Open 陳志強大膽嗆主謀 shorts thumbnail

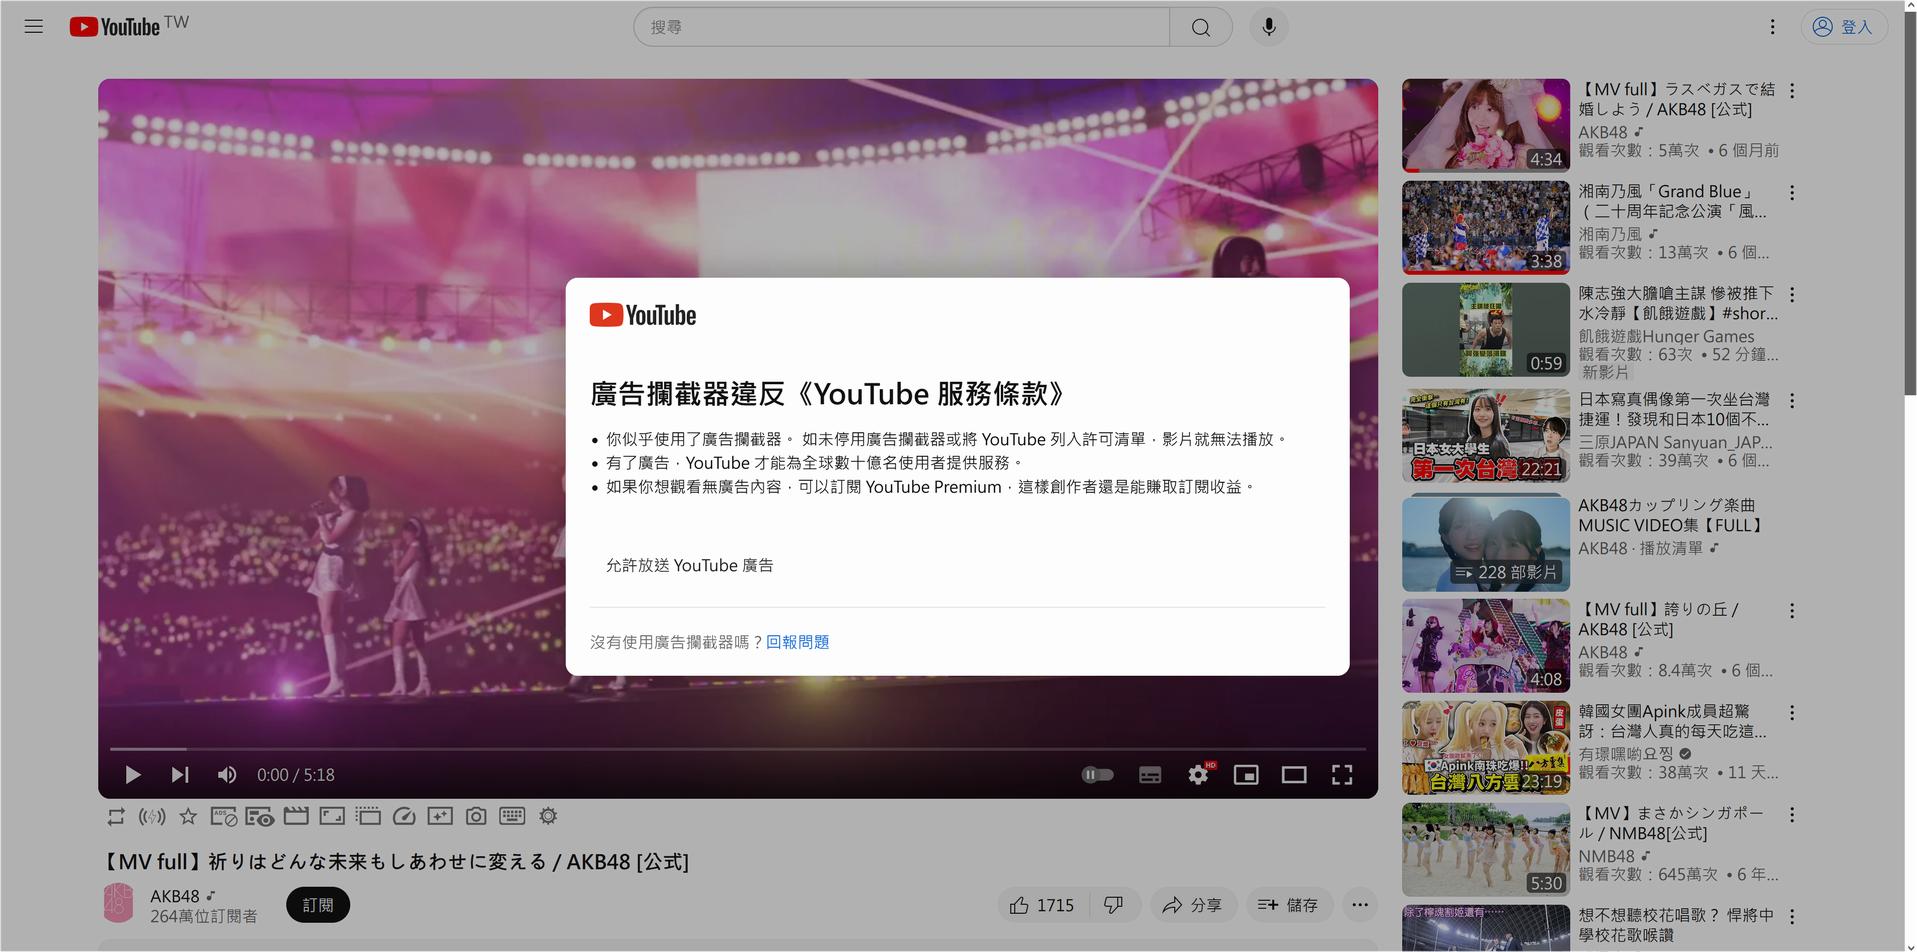click(x=1485, y=330)
